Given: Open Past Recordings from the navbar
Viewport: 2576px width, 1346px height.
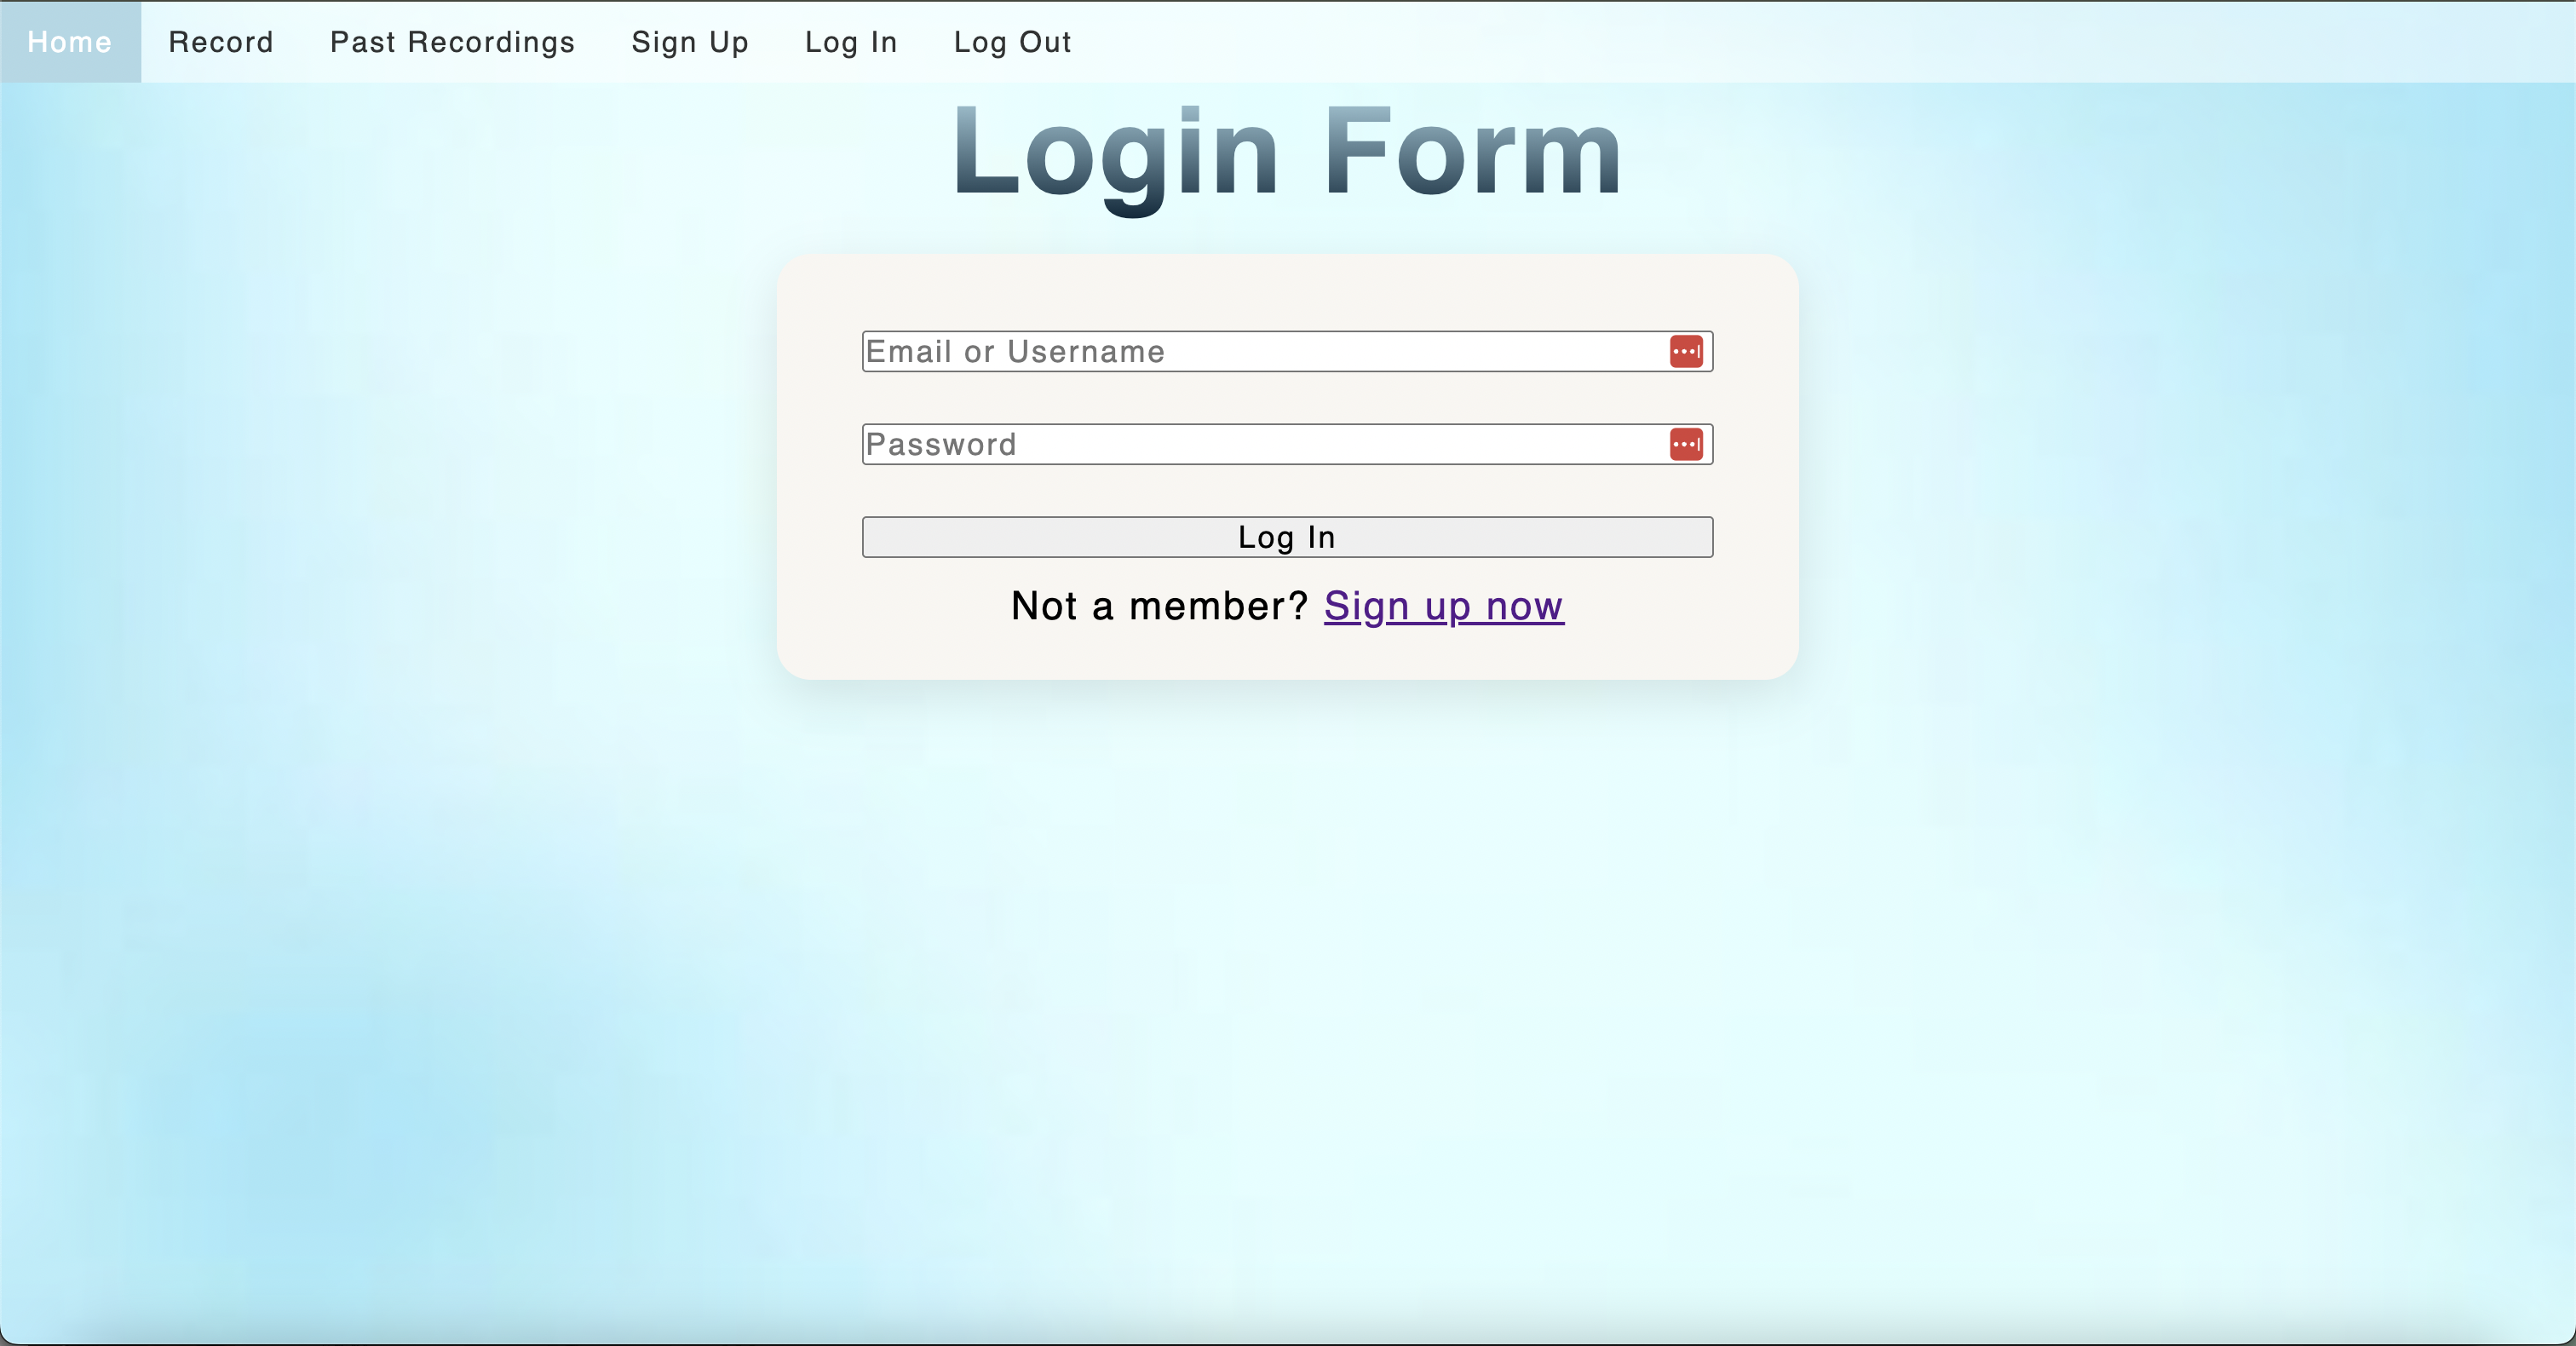Looking at the screenshot, I should [453, 42].
